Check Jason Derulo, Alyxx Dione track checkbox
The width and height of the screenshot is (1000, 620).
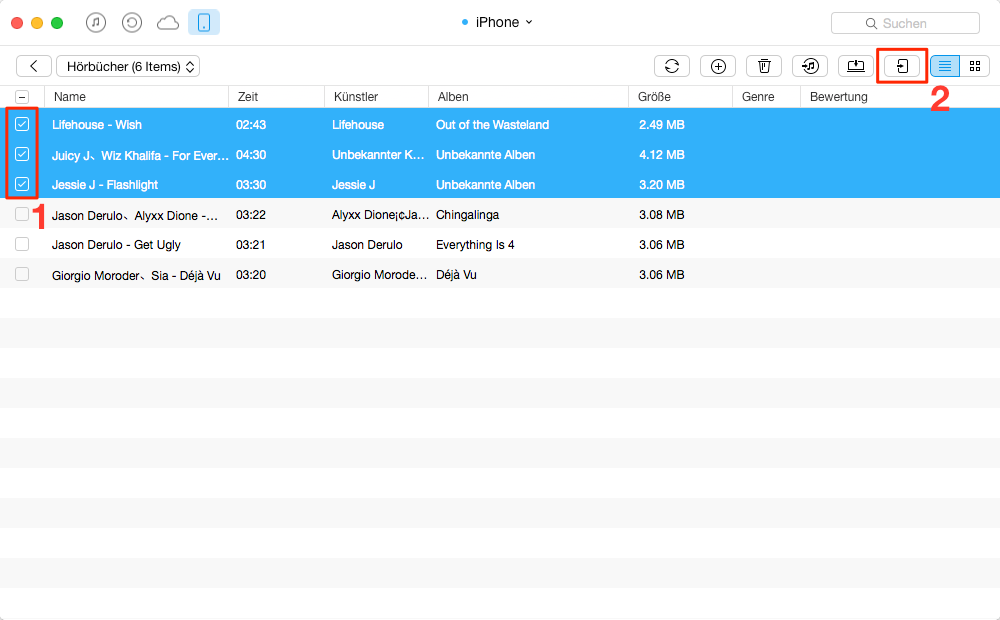click(22, 214)
